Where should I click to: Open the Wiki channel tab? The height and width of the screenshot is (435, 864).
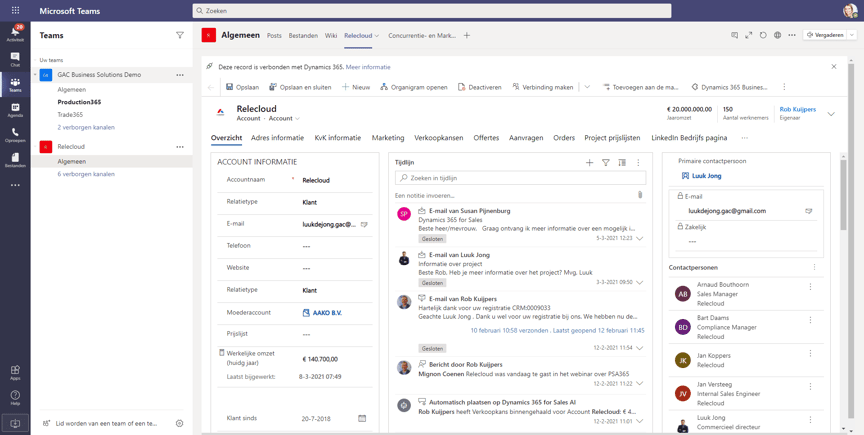331,35
